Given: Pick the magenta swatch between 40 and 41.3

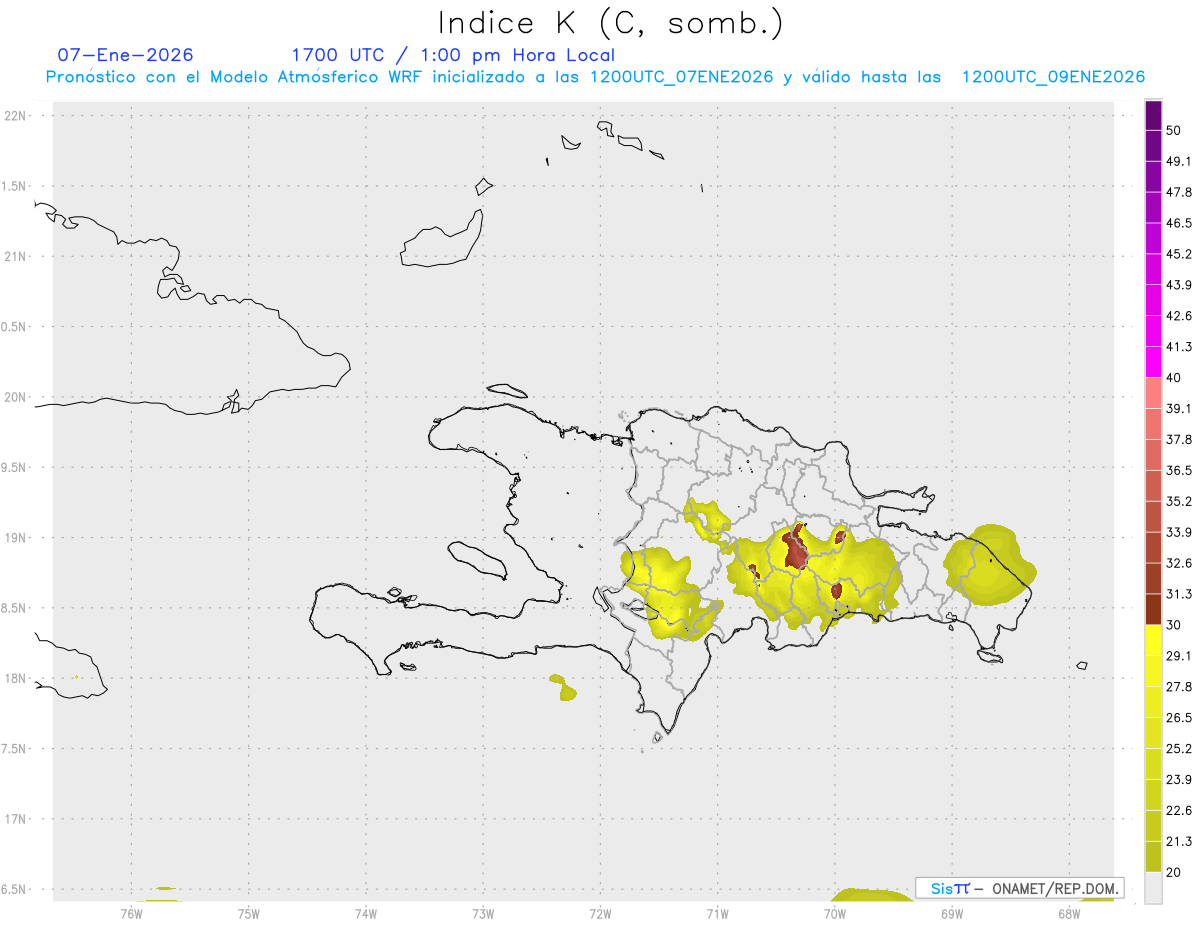Looking at the screenshot, I should click(x=1153, y=362).
